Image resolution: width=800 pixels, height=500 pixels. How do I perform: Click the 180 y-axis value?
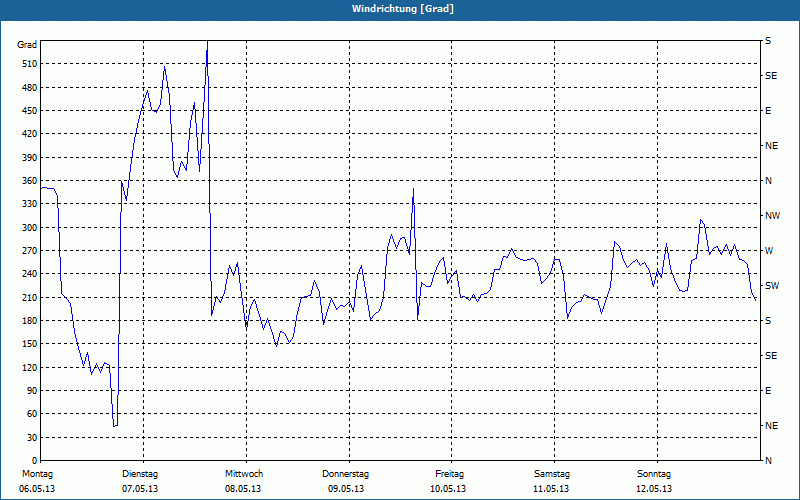30,320
